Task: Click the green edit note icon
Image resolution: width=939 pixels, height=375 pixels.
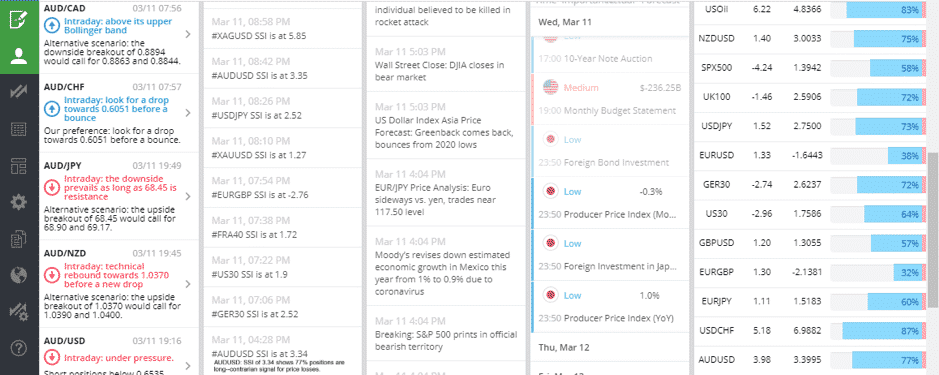Action: [x=19, y=19]
